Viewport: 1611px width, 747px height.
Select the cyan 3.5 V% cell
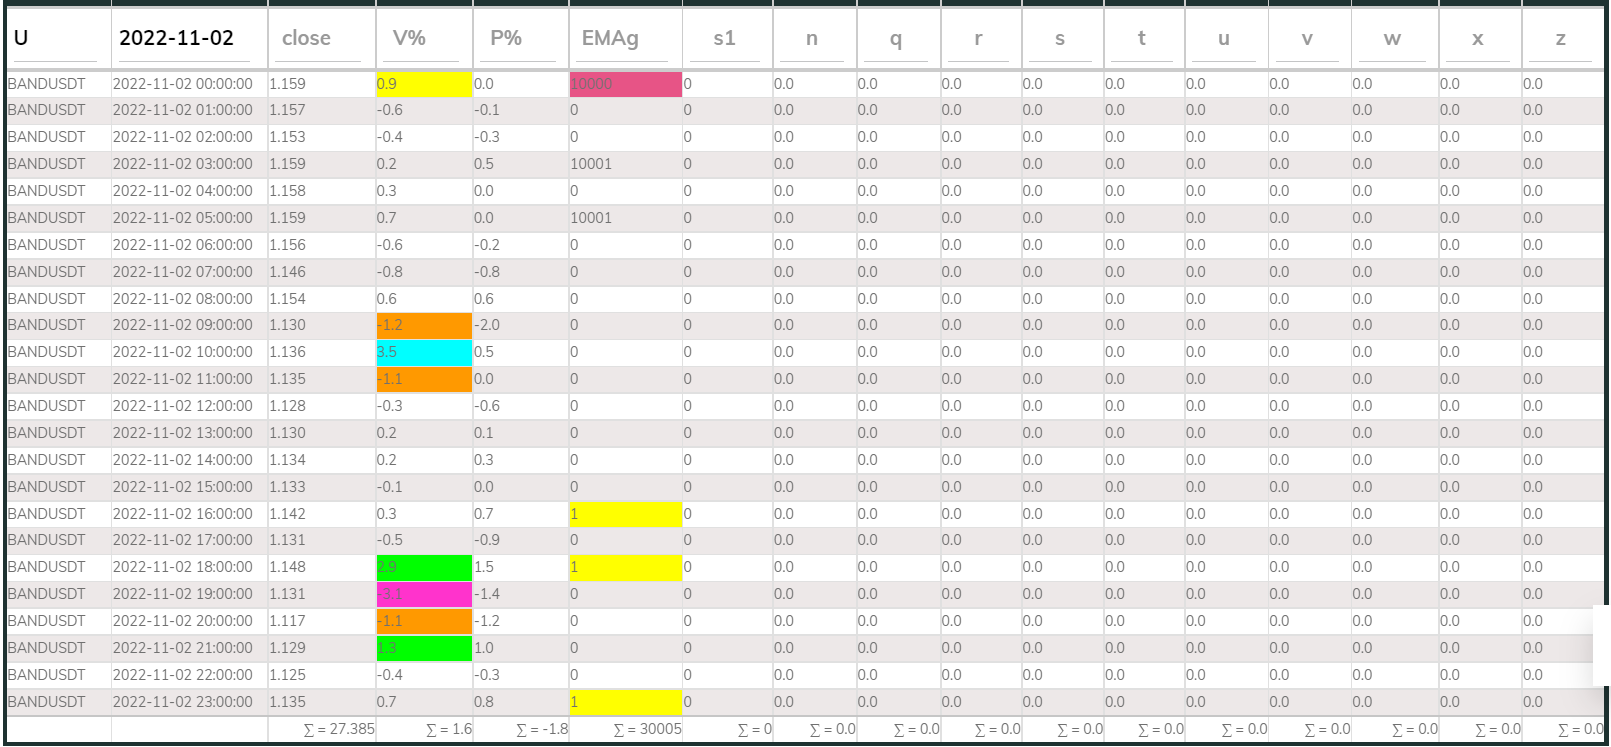(x=424, y=352)
